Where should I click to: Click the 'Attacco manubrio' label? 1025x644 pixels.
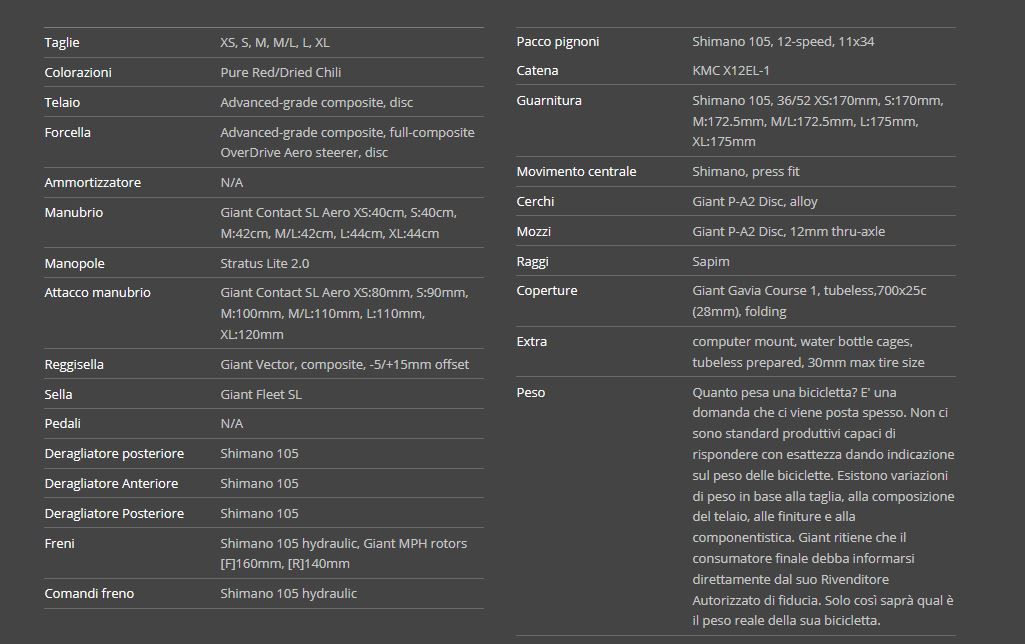(x=97, y=293)
